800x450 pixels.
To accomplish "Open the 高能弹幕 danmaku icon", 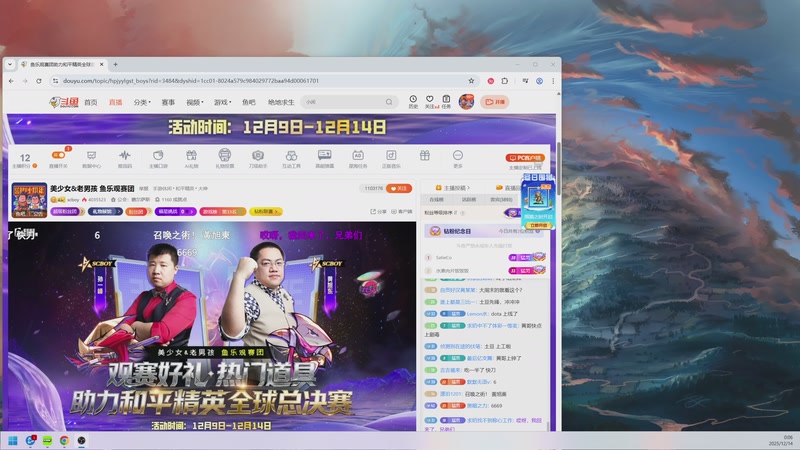I will [x=324, y=155].
